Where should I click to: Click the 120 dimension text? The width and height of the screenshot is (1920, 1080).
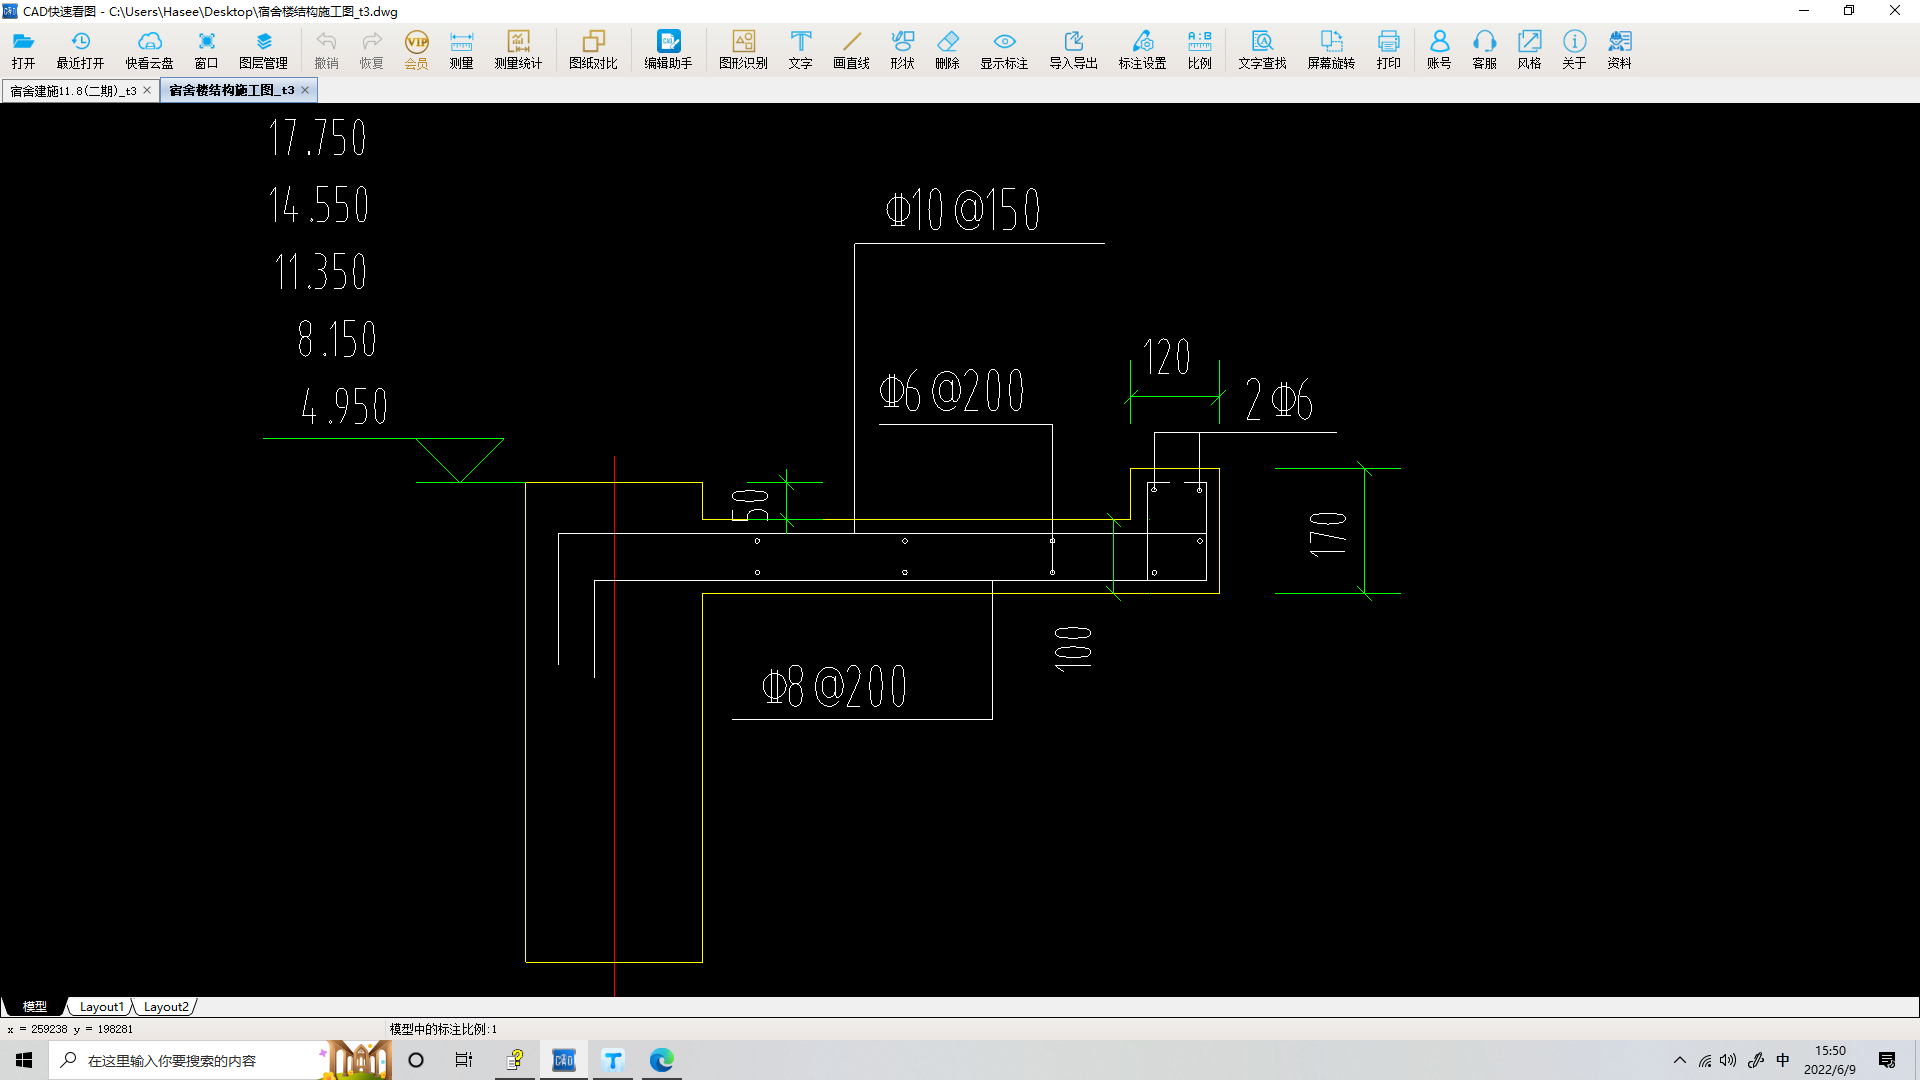tap(1166, 357)
